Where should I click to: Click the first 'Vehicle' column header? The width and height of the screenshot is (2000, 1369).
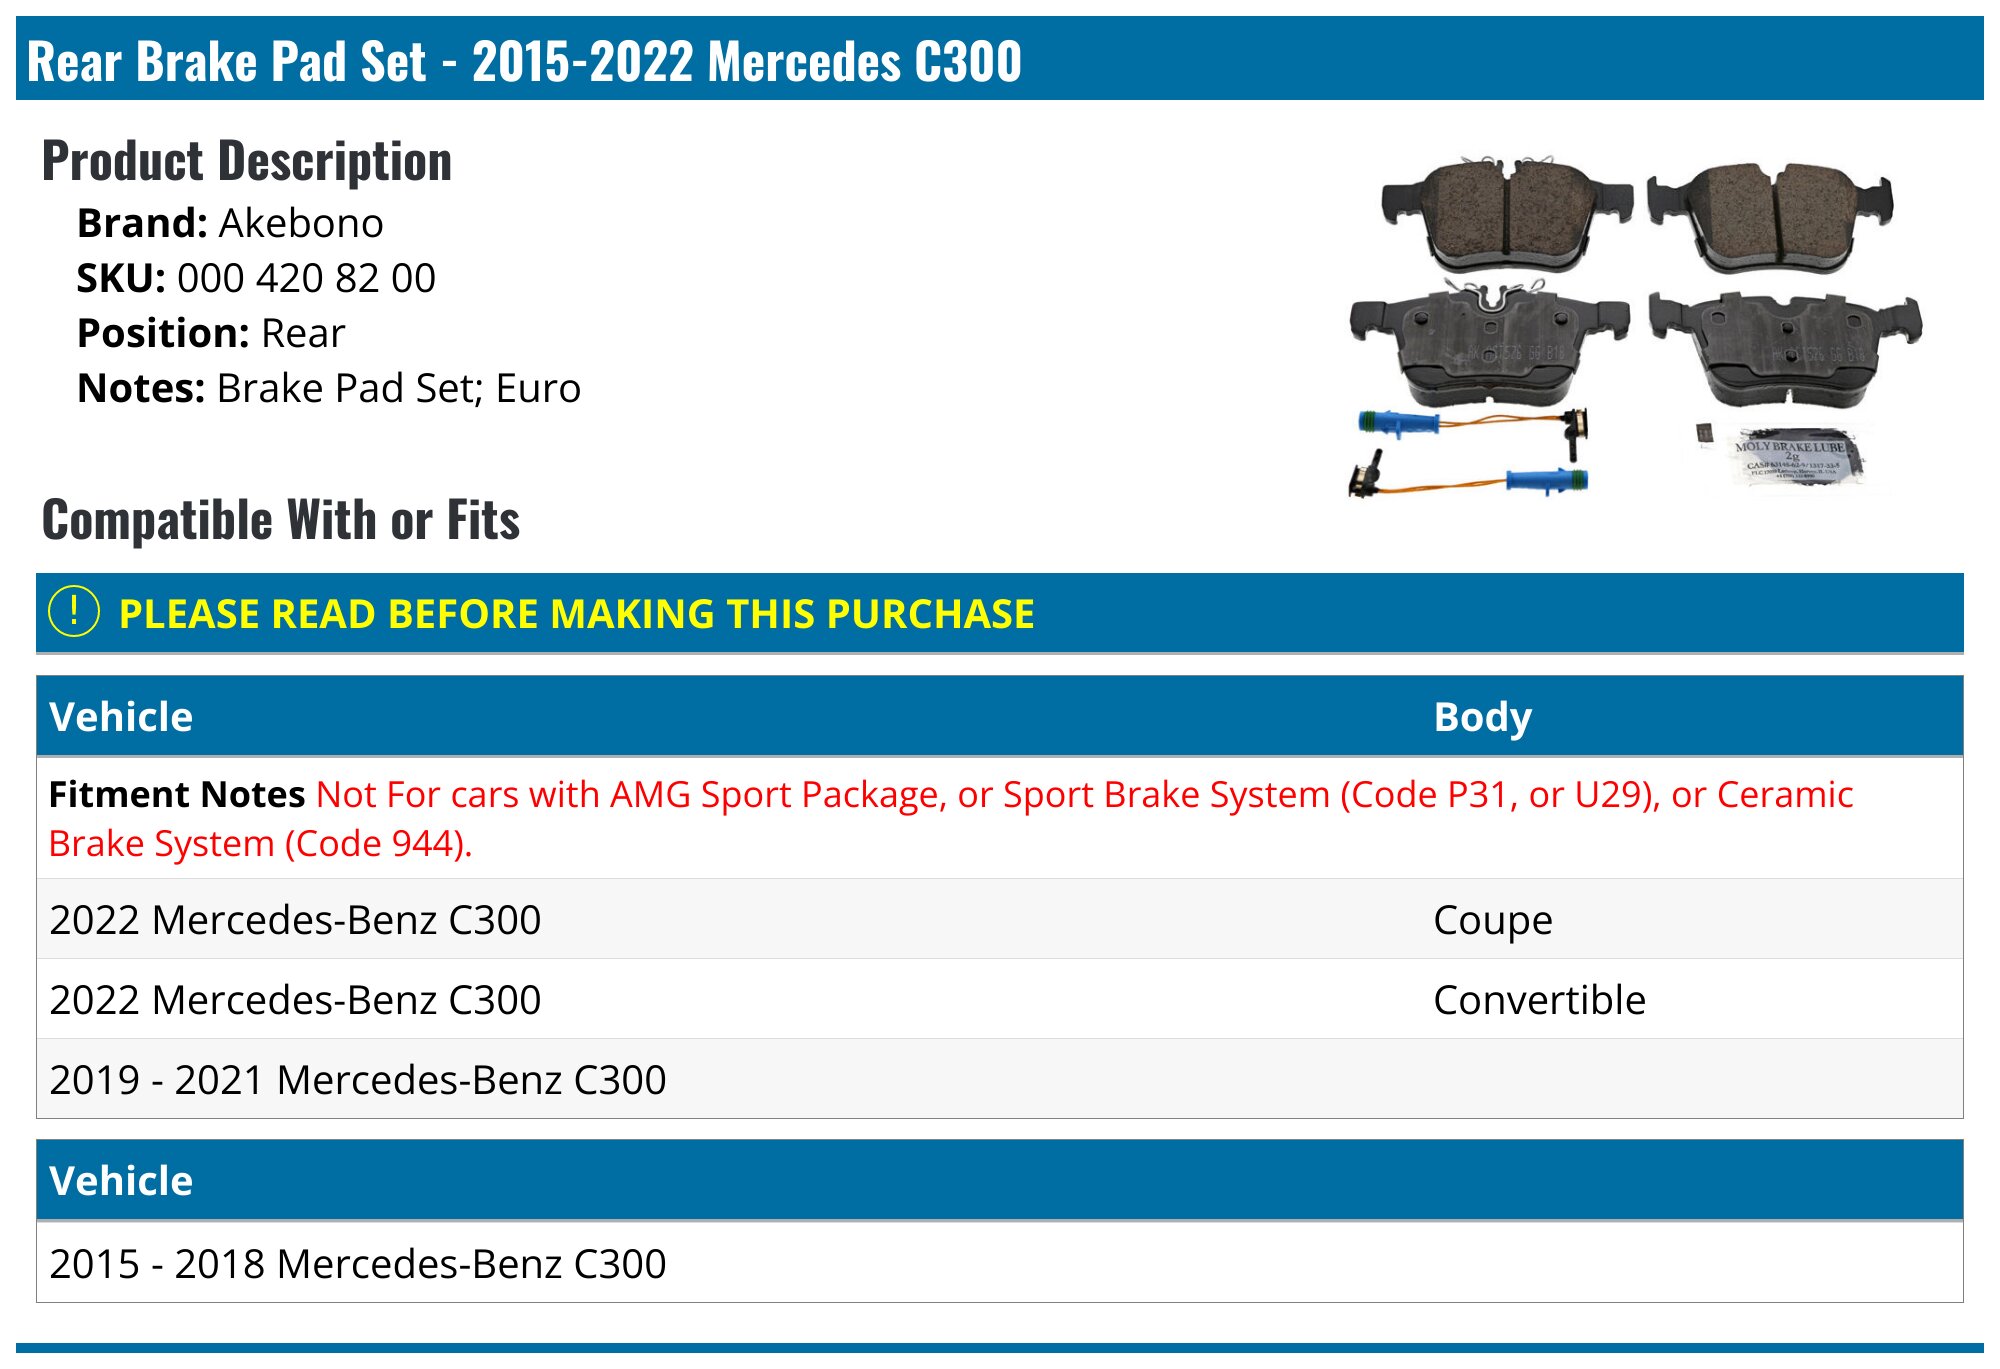coord(121,717)
